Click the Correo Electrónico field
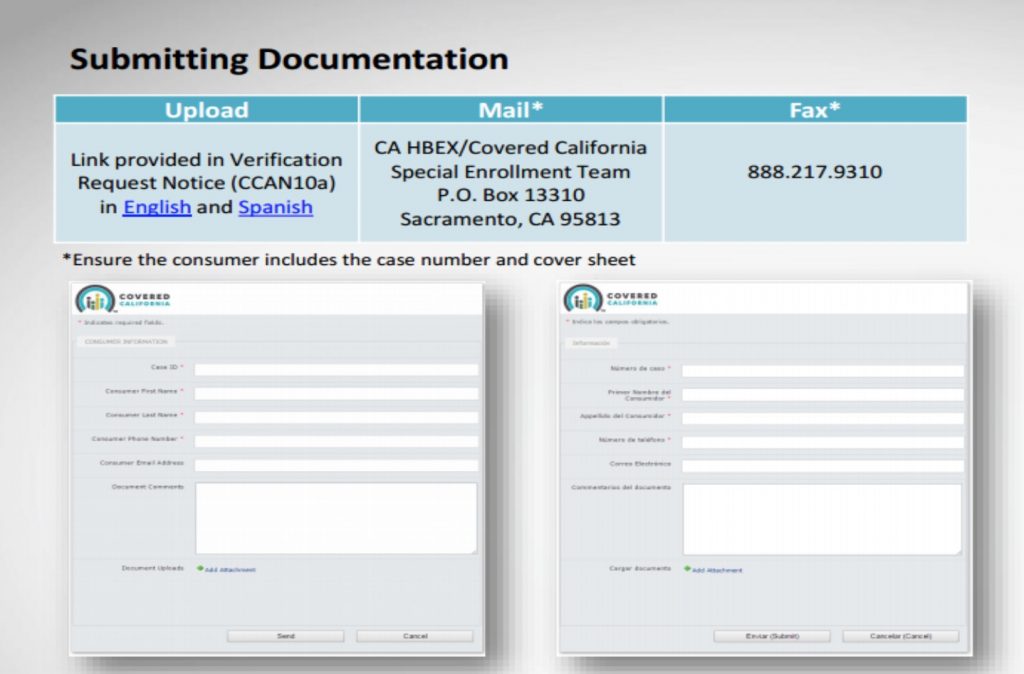The image size is (1024, 674). [820, 465]
